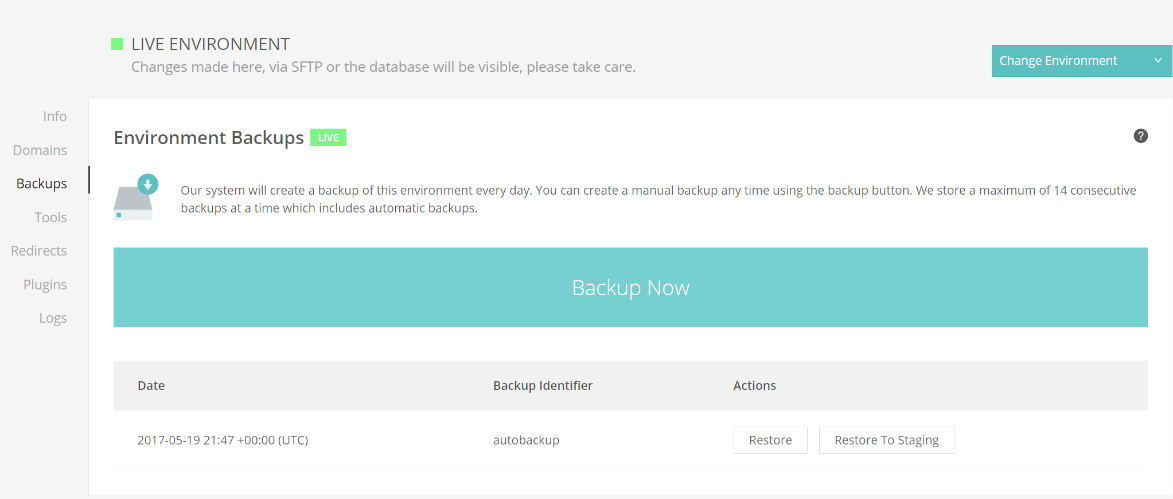The width and height of the screenshot is (1173, 499).
Task: Click Restore To Staging button
Action: pos(886,440)
